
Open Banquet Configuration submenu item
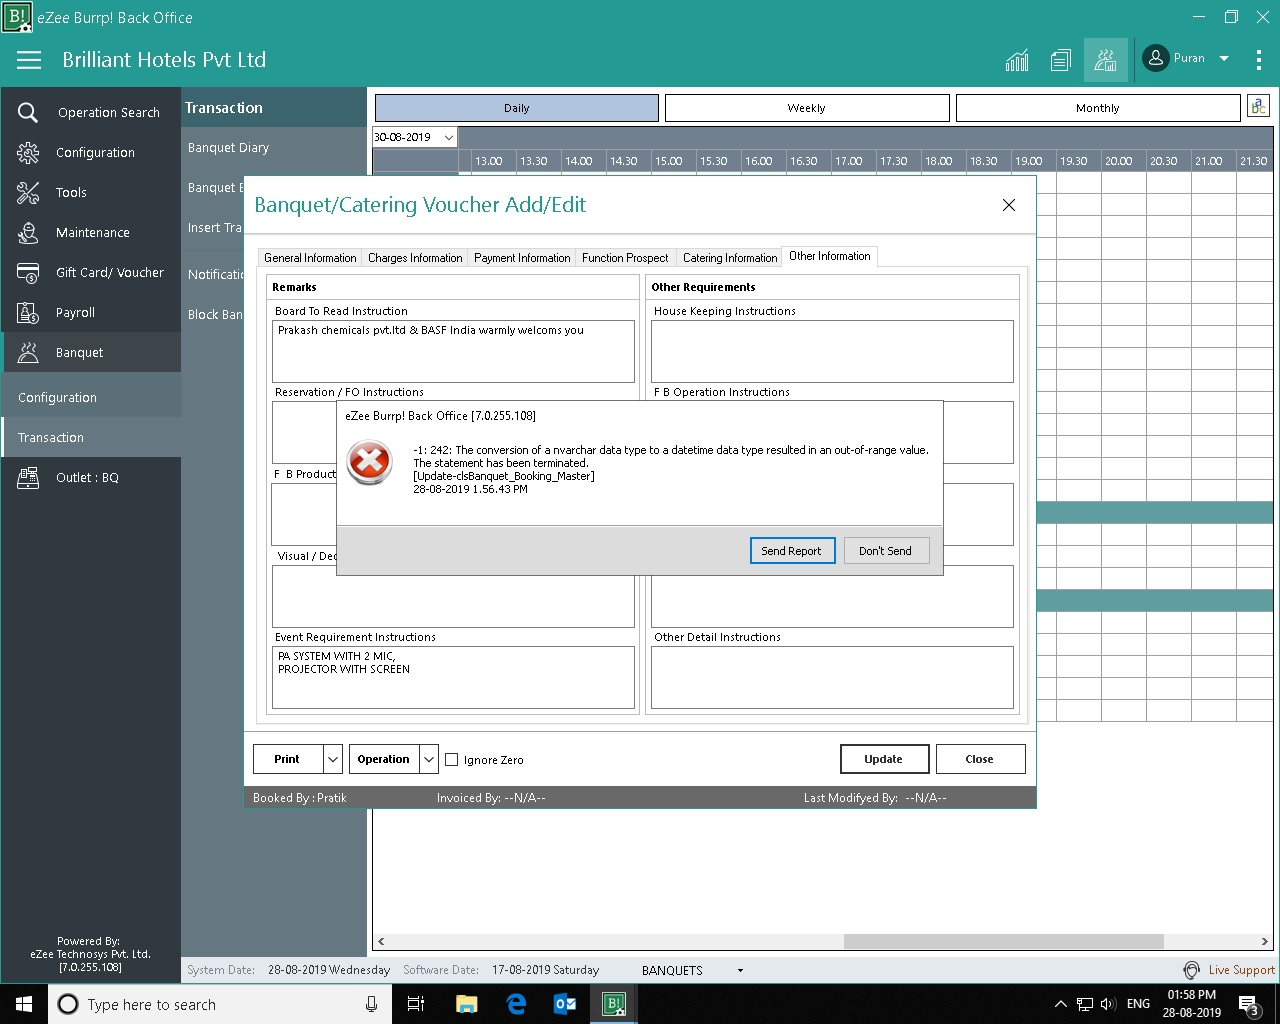(91, 397)
